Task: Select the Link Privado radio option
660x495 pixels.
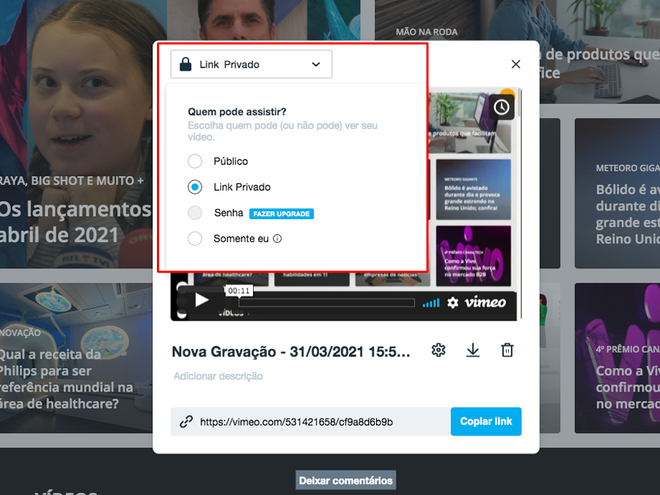Action: coord(195,187)
